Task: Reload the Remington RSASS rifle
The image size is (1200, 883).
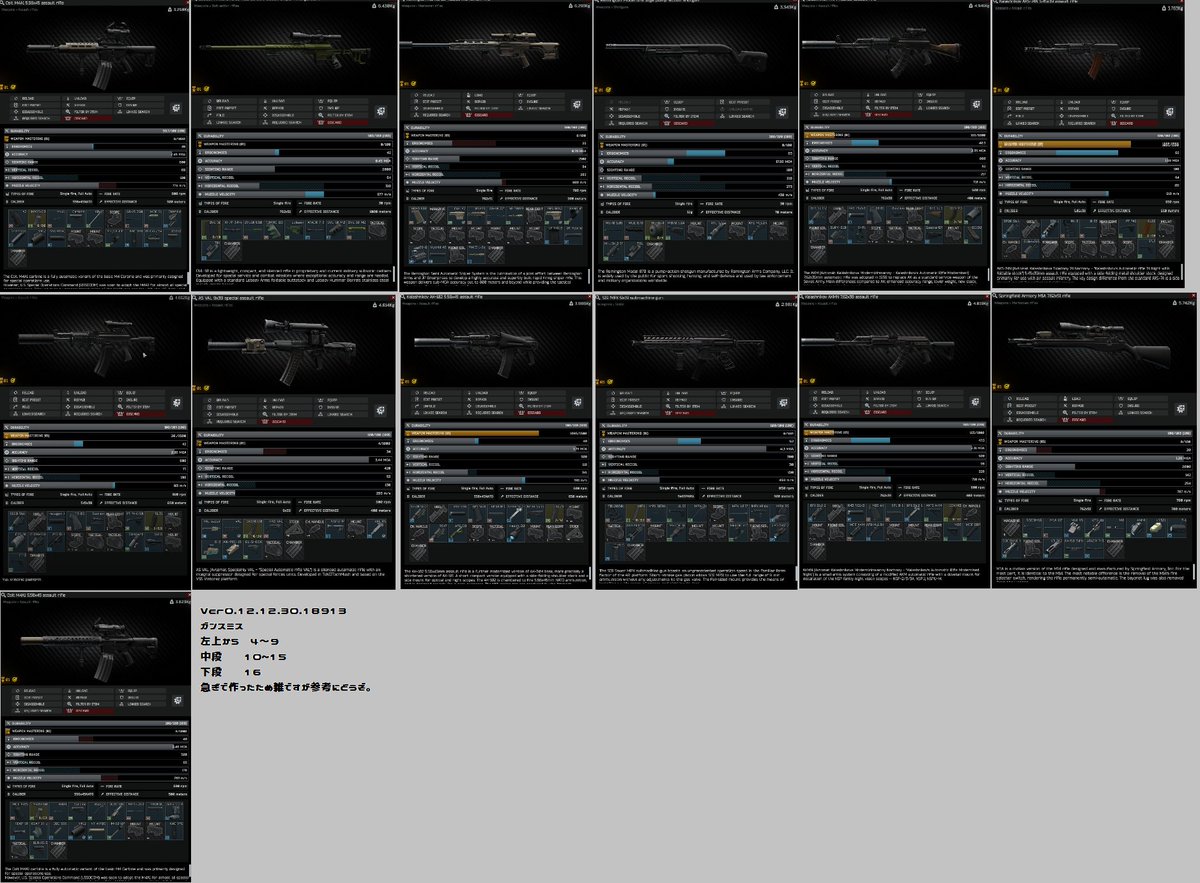Action: click(436, 95)
